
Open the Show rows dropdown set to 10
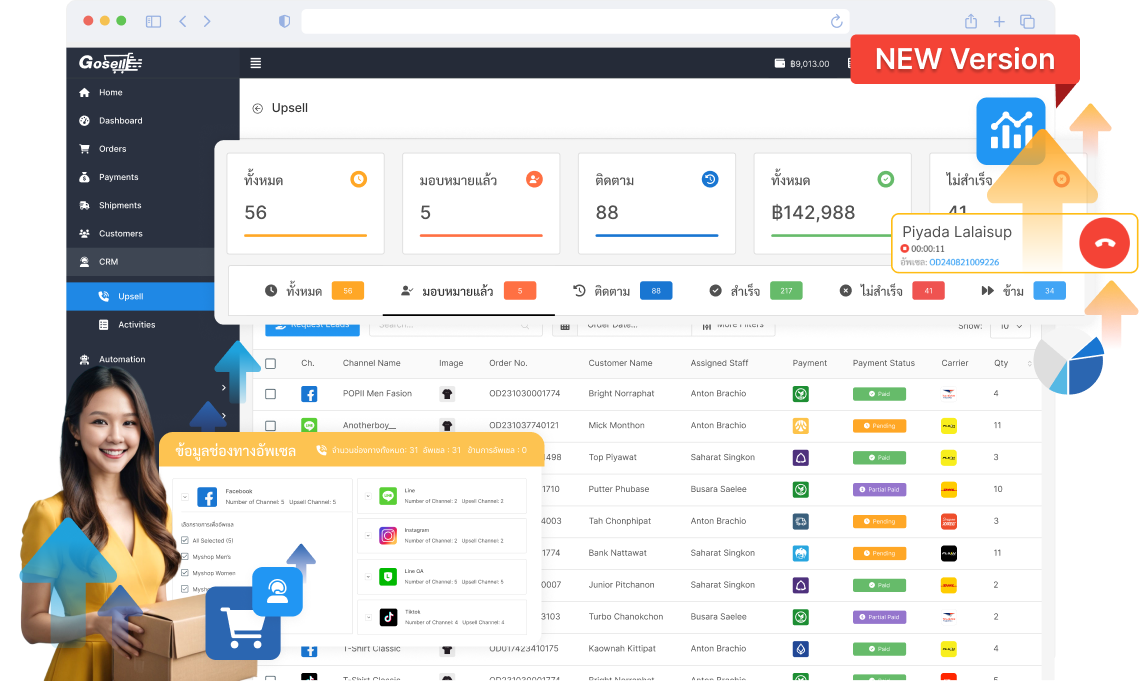[x=1011, y=327]
